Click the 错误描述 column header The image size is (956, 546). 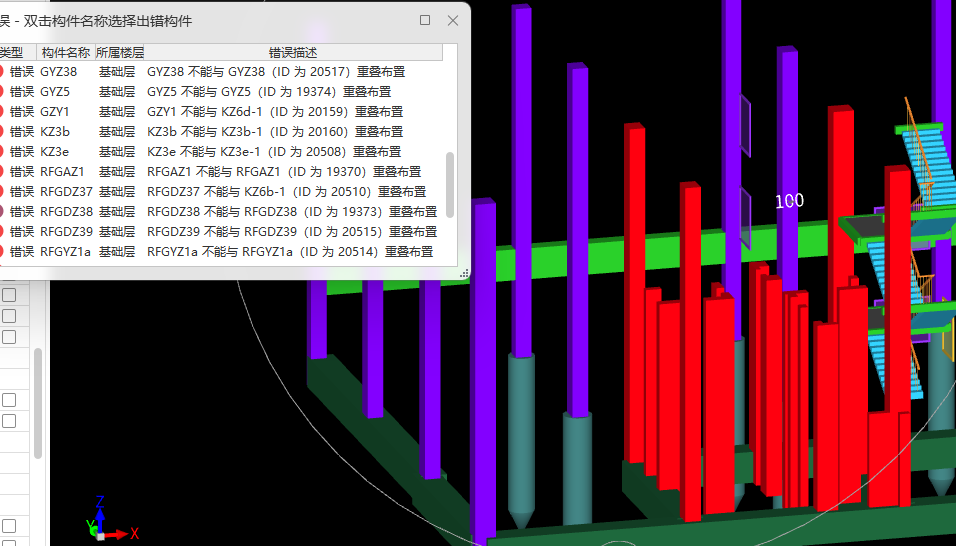[293, 52]
